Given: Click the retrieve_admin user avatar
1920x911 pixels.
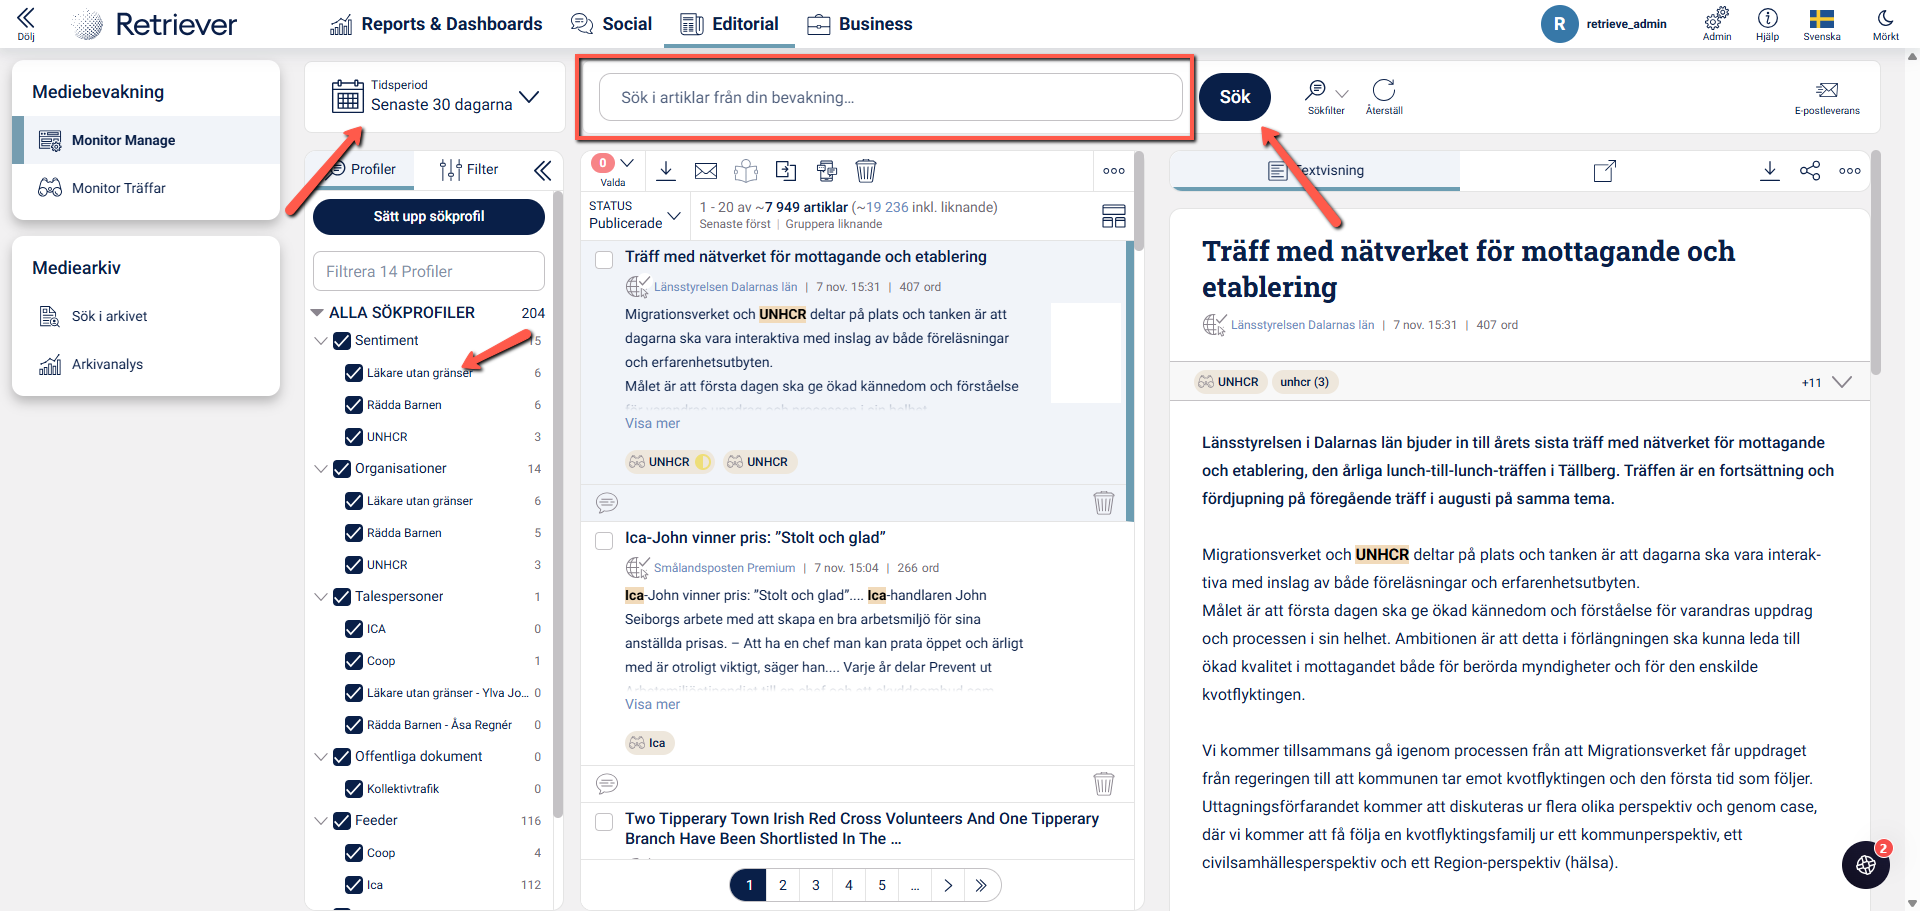Looking at the screenshot, I should (1559, 24).
